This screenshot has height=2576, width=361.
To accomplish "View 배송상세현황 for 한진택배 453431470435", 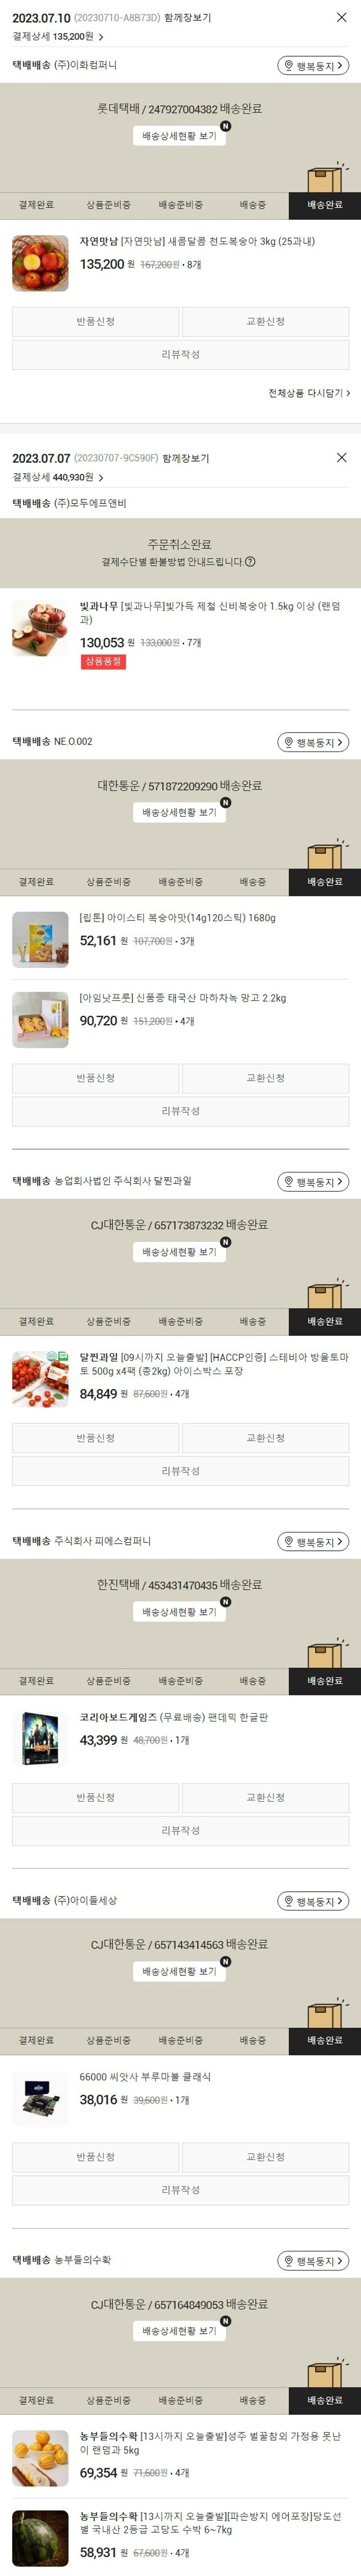I will tap(179, 1612).
